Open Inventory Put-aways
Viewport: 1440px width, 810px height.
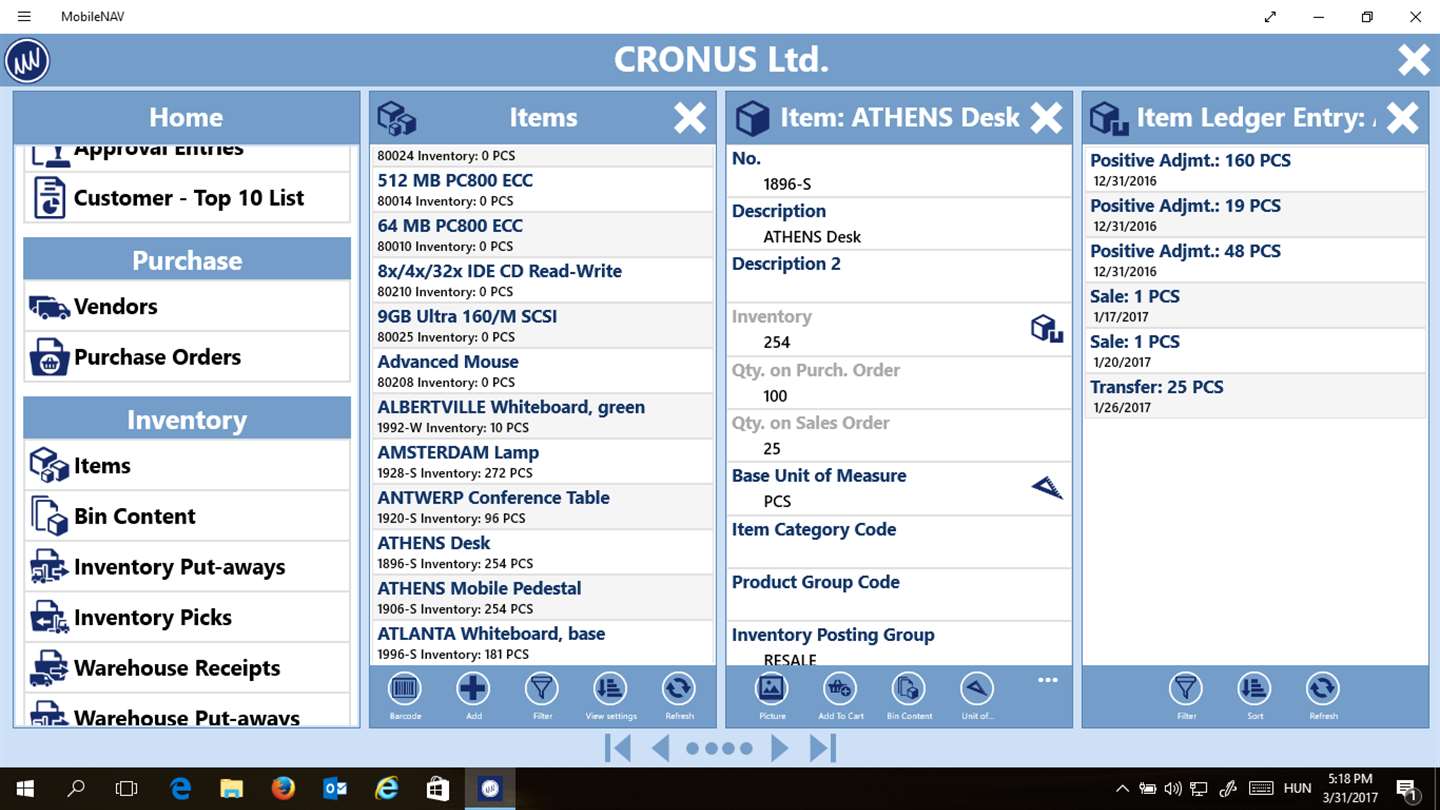(187, 567)
